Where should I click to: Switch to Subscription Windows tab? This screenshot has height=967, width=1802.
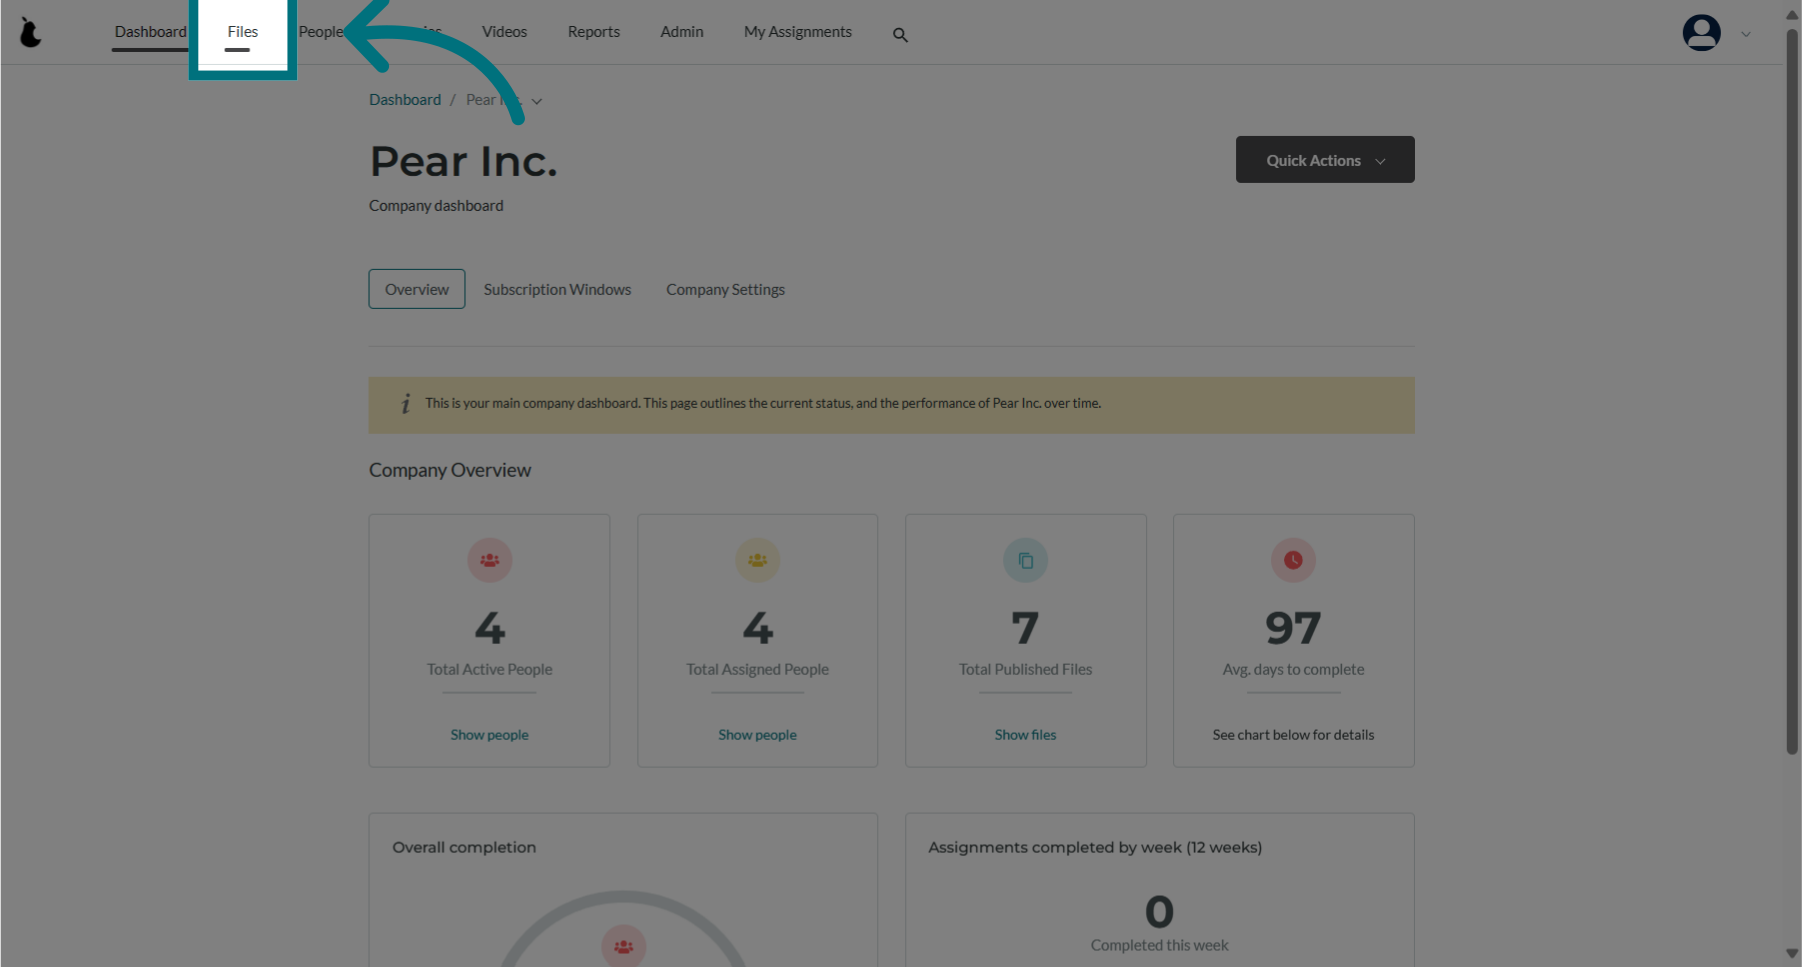click(x=557, y=289)
